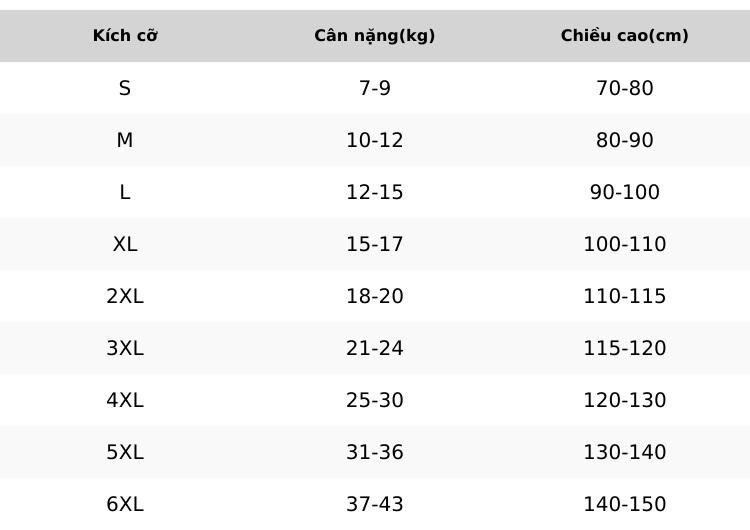The image size is (750, 530).
Task: Click the 110-115 height value
Action: (x=625, y=296)
